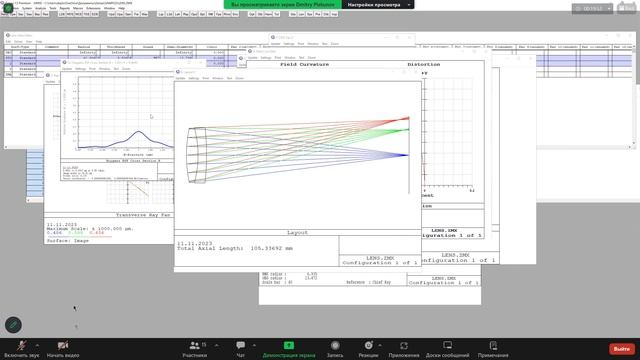Open Reports menu in main menu bar
This screenshot has height=360, width=640.
[65, 8]
